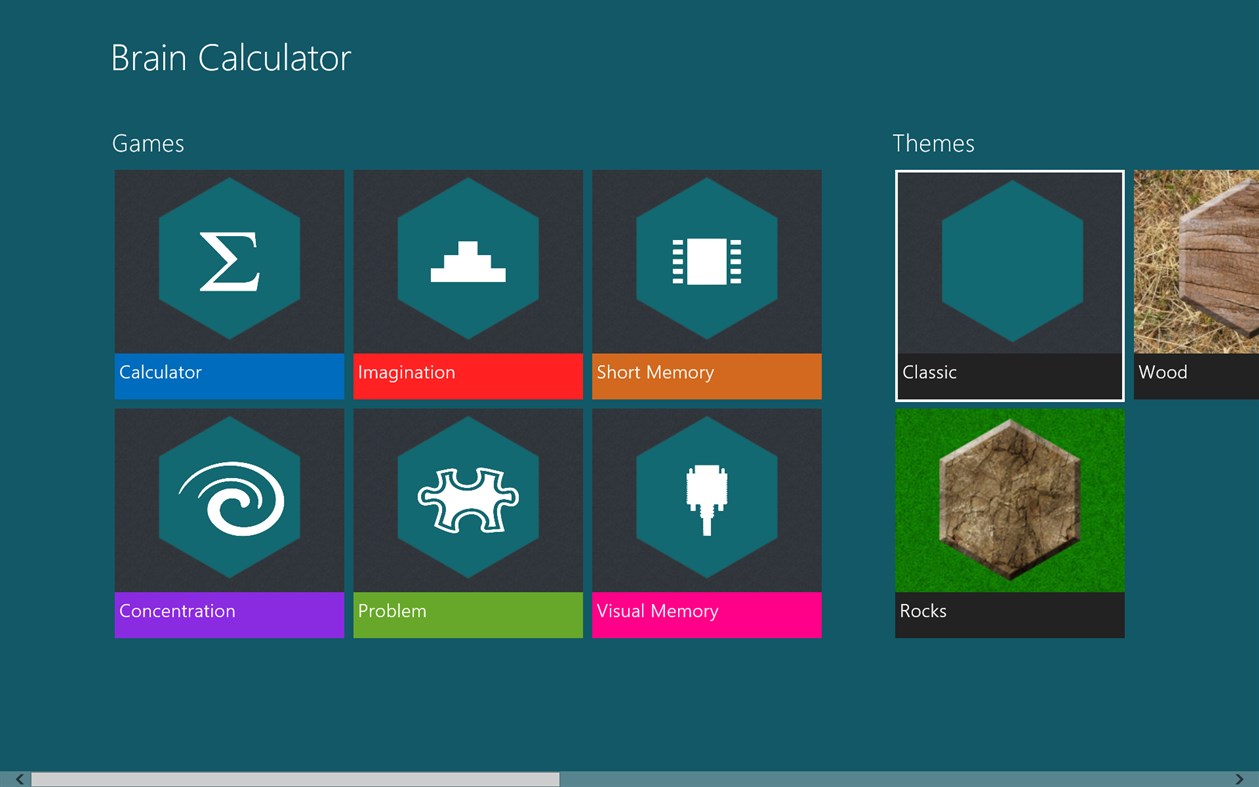Screen dimensions: 1259x787
Task: Launch Short Memory via the film strip icon
Action: coord(706,260)
